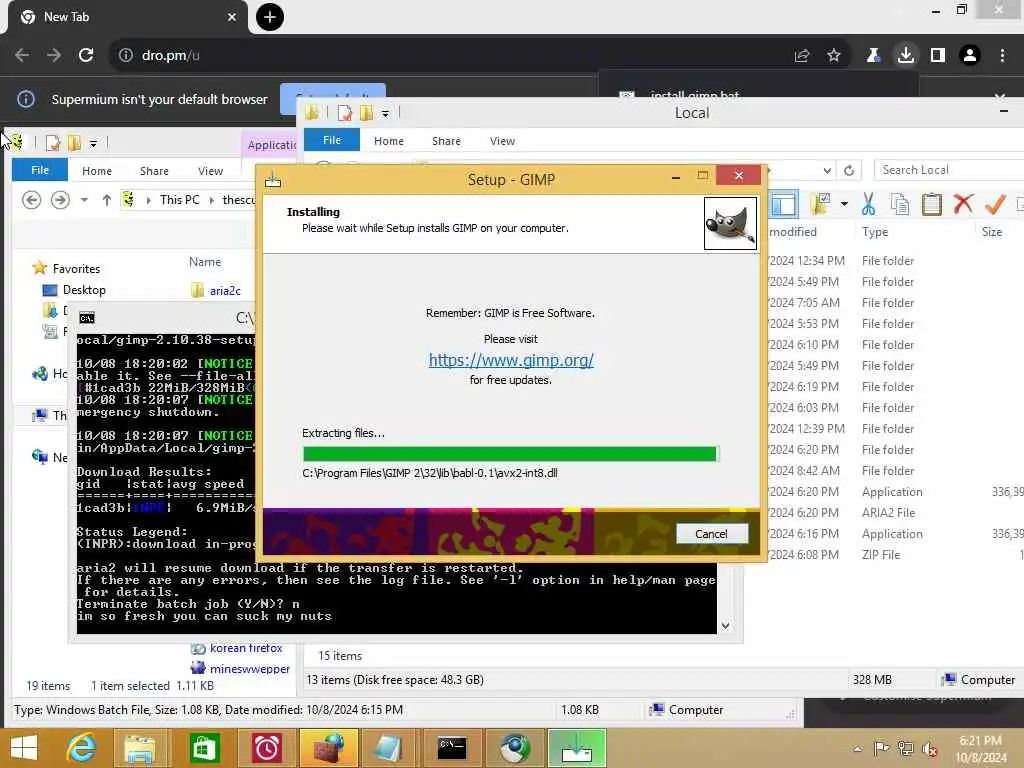Open Share tab in the Local window
This screenshot has width=1024, height=768.
coord(446,141)
